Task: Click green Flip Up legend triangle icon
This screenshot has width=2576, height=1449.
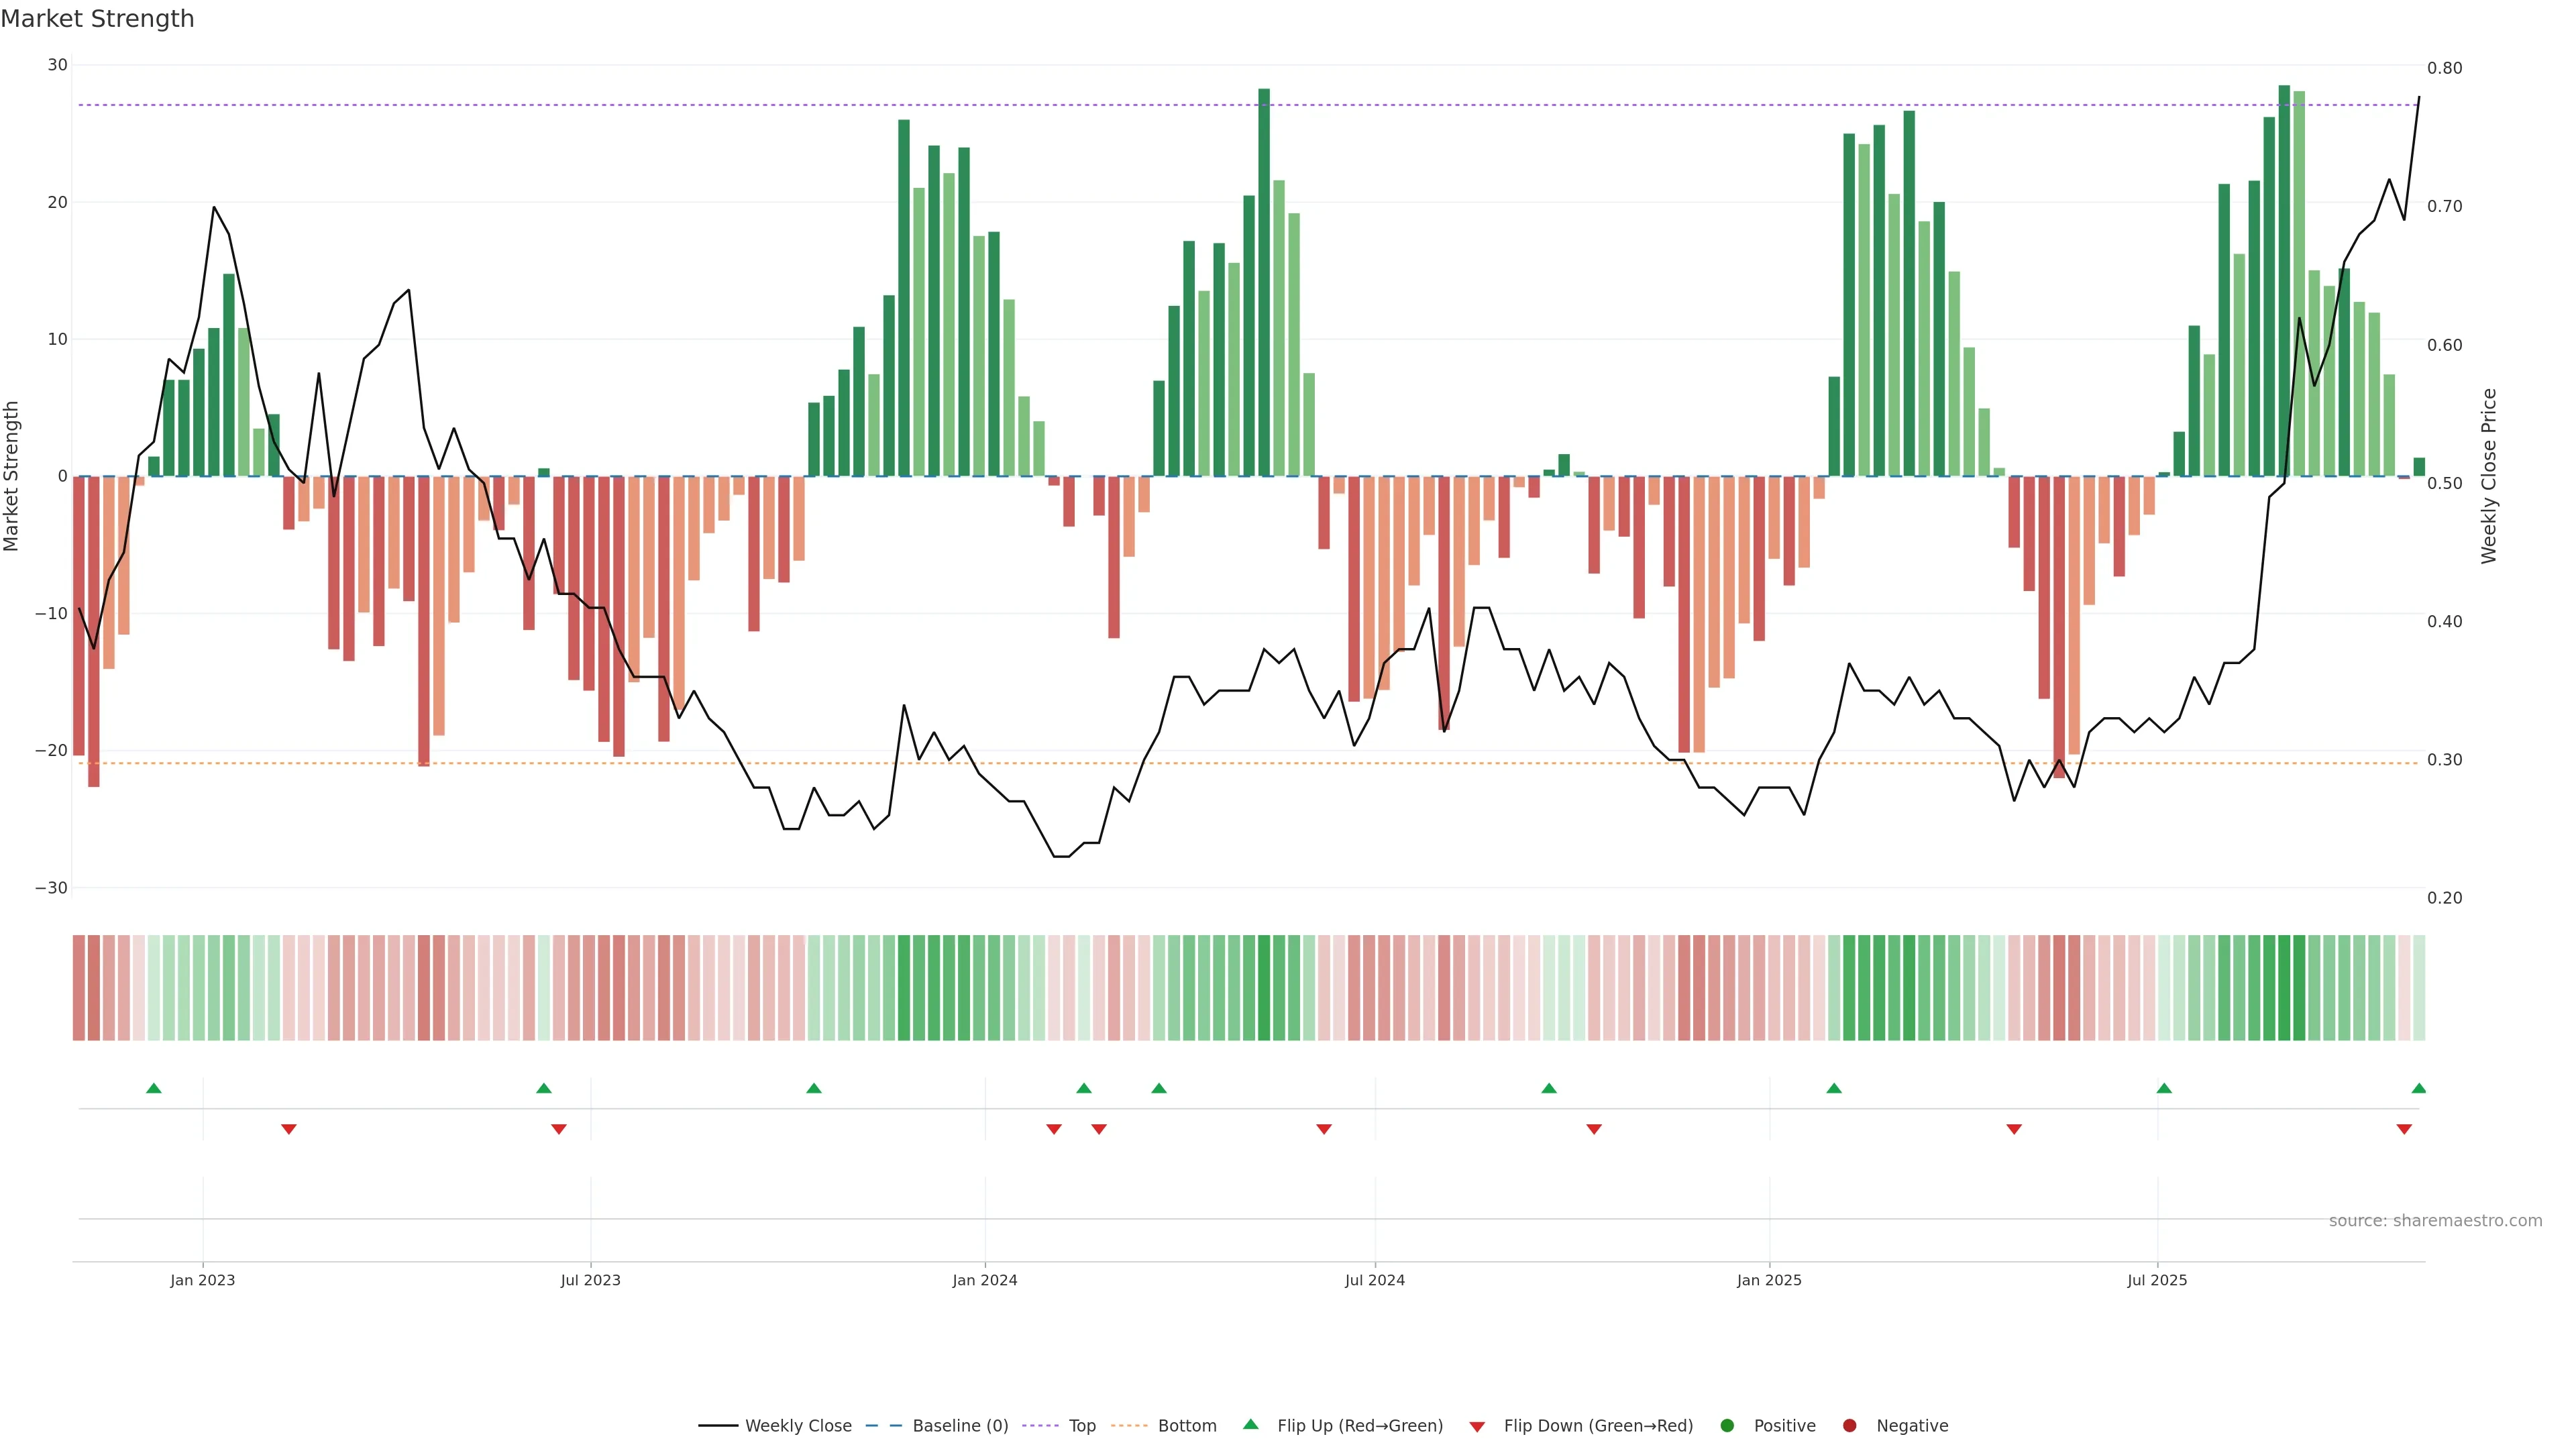Action: click(x=1250, y=1425)
